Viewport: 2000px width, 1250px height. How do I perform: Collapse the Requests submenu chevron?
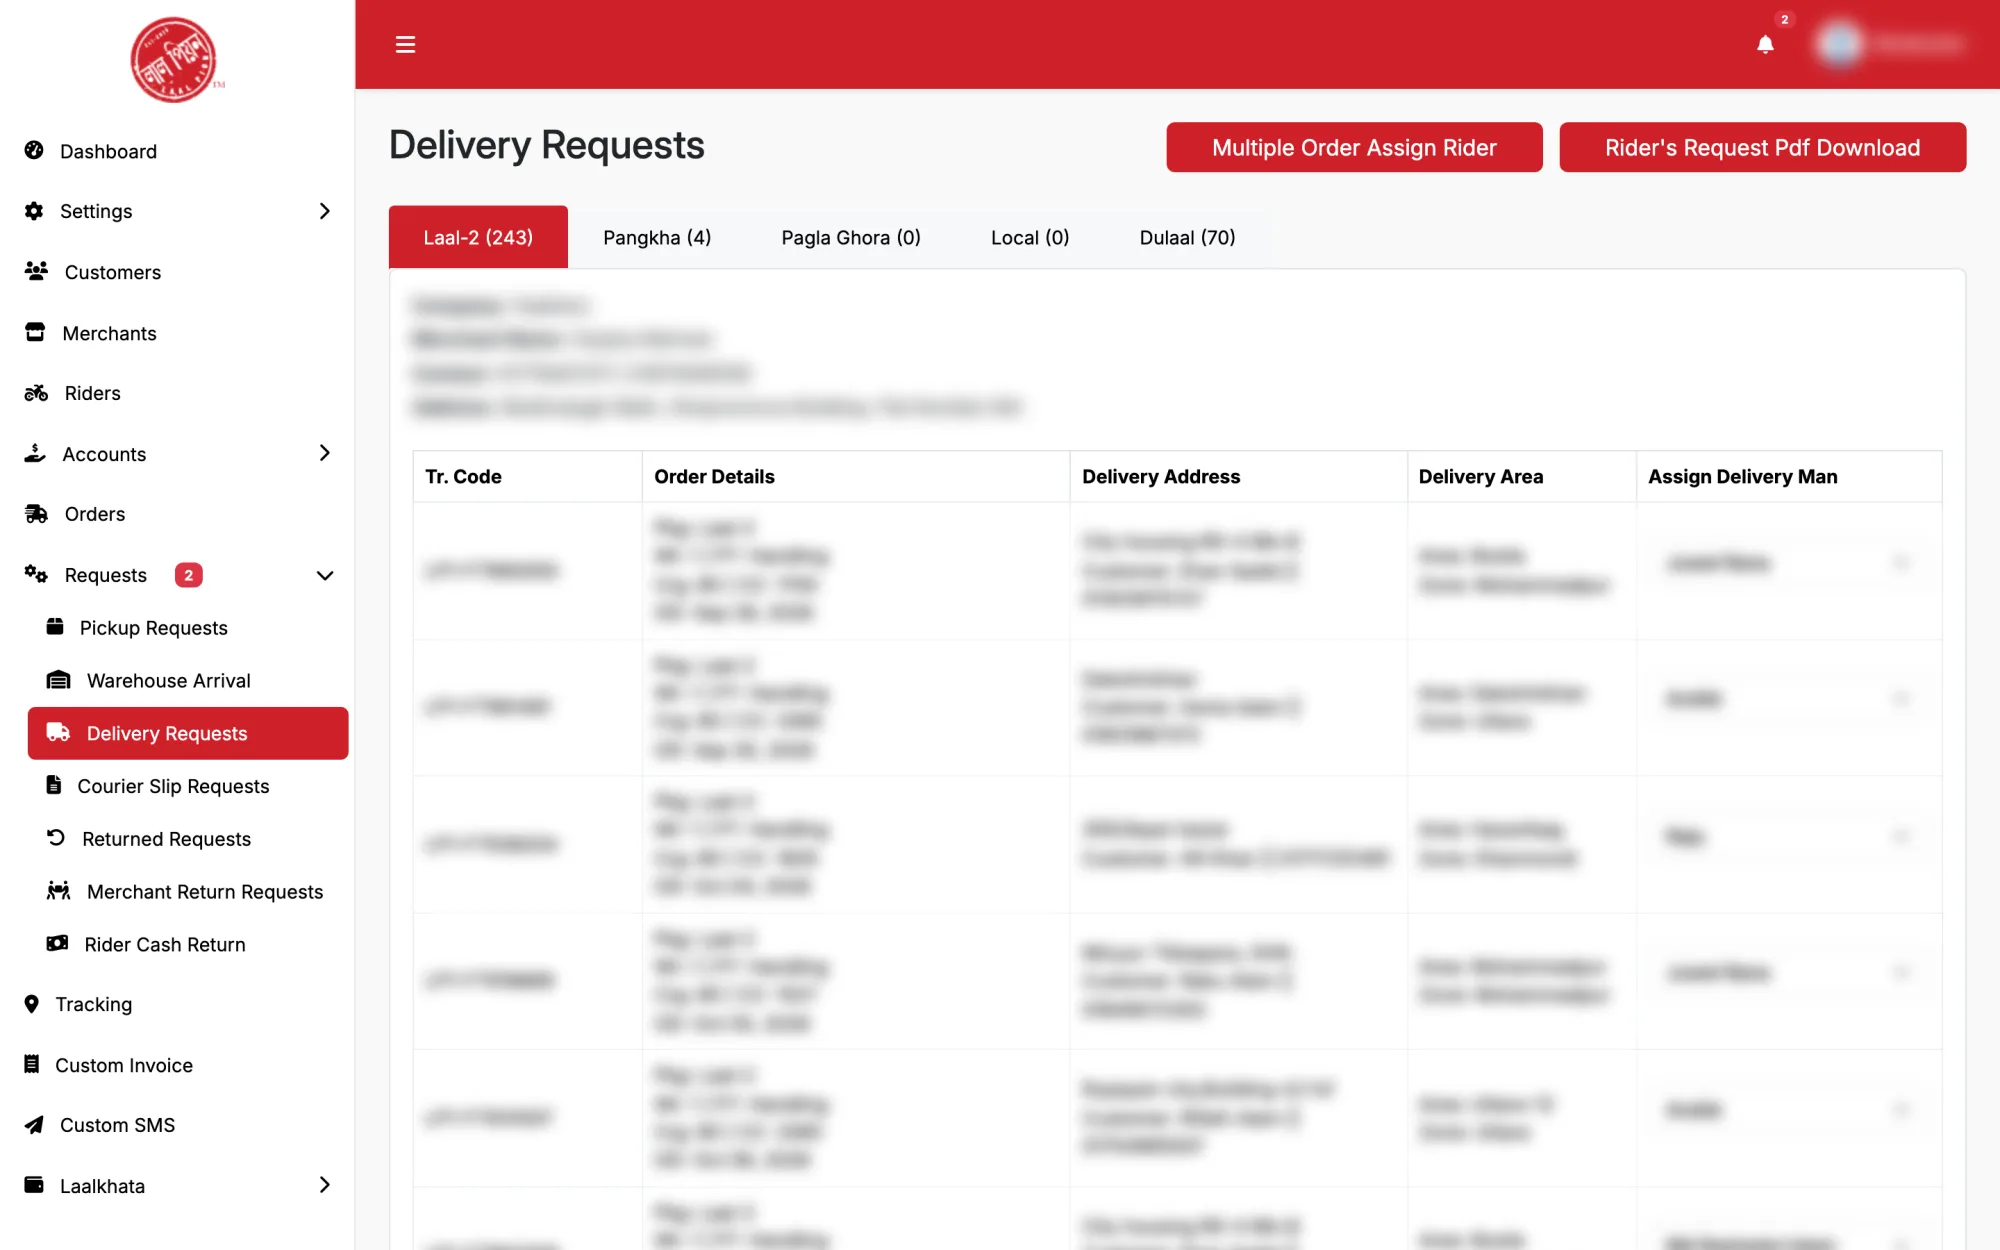tap(324, 575)
